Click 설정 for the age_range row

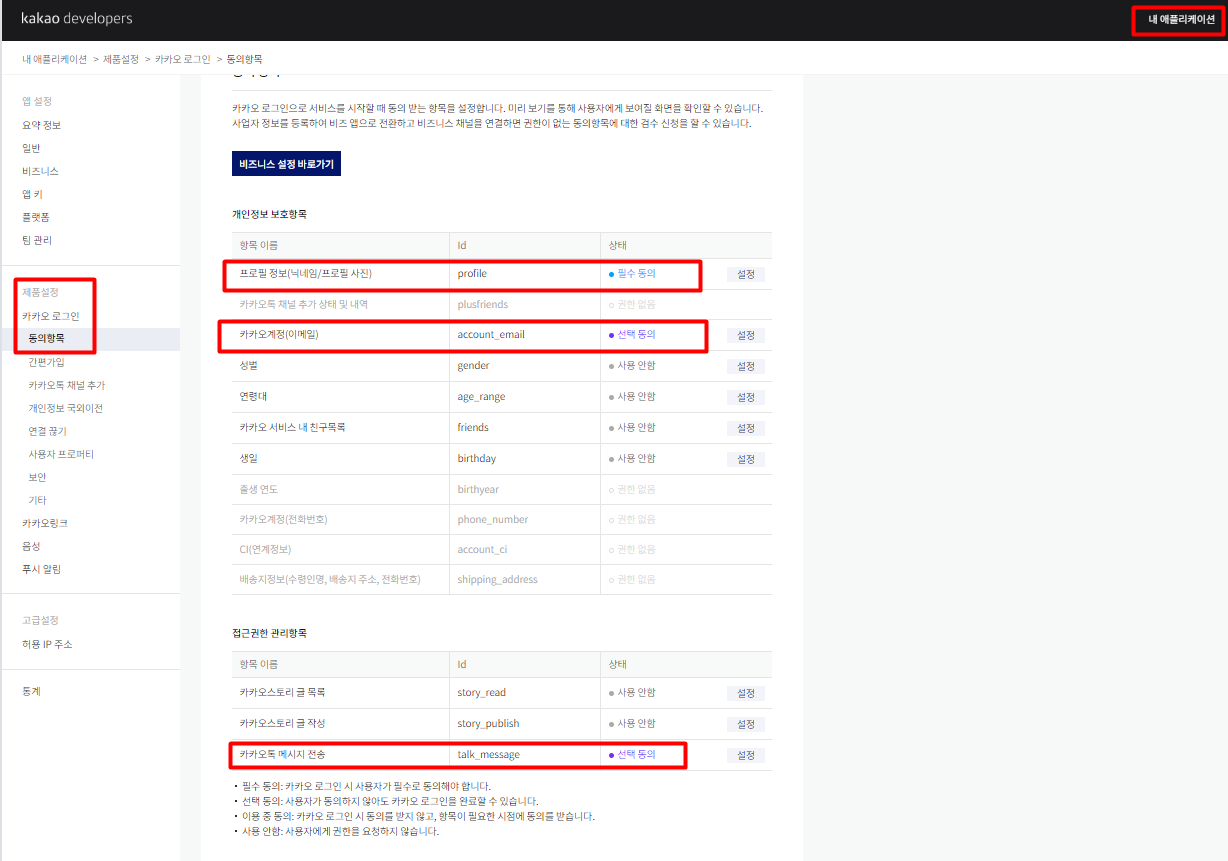point(746,397)
